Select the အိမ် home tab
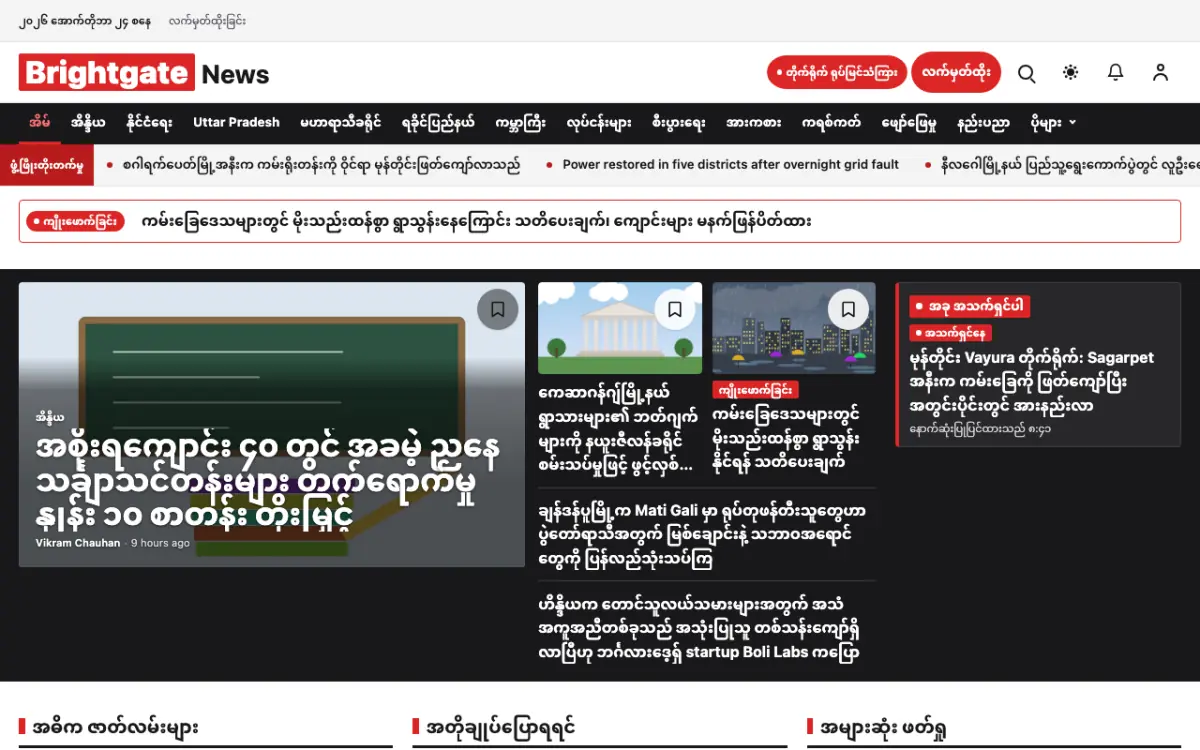1200x750 pixels. [x=40, y=123]
